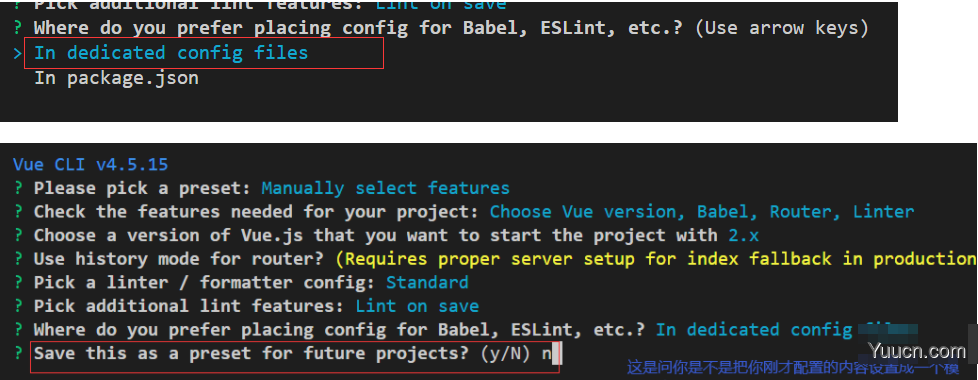The image size is (978, 380).
Task: Click the '>' selection arrow pointer
Action: 17,54
